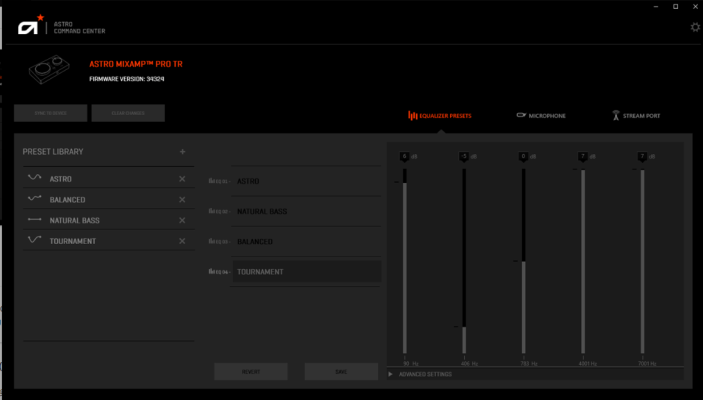Click the 7001 Hz band slider

[x=642, y=261]
